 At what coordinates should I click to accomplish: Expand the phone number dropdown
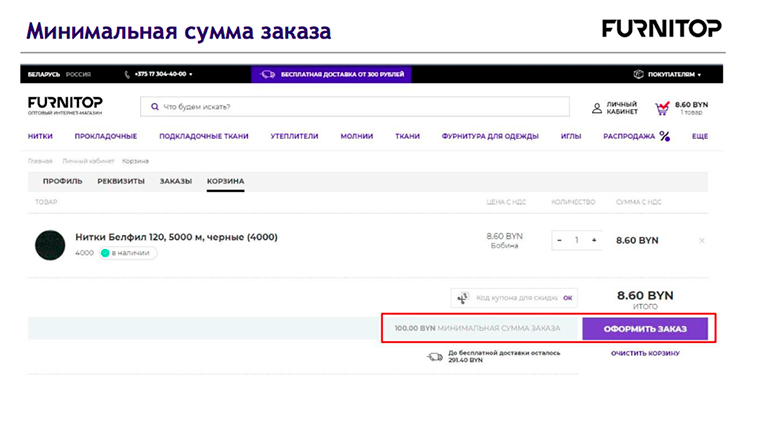tap(191, 74)
